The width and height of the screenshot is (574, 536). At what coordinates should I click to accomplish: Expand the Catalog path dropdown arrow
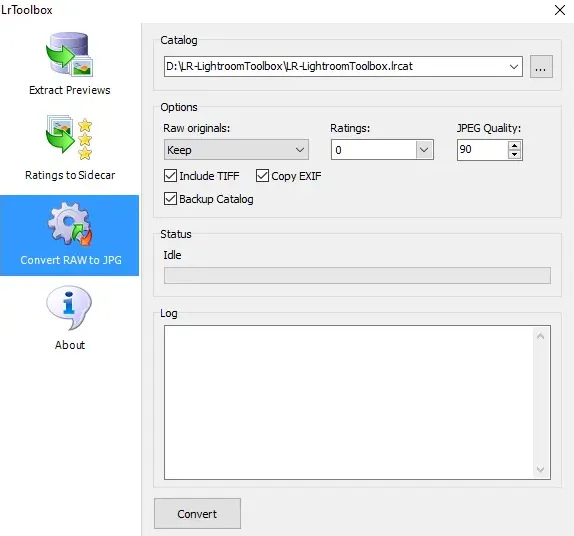[x=514, y=67]
